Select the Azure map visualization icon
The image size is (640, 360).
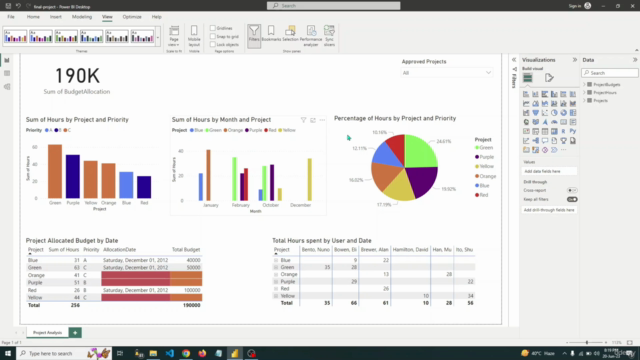point(544,122)
